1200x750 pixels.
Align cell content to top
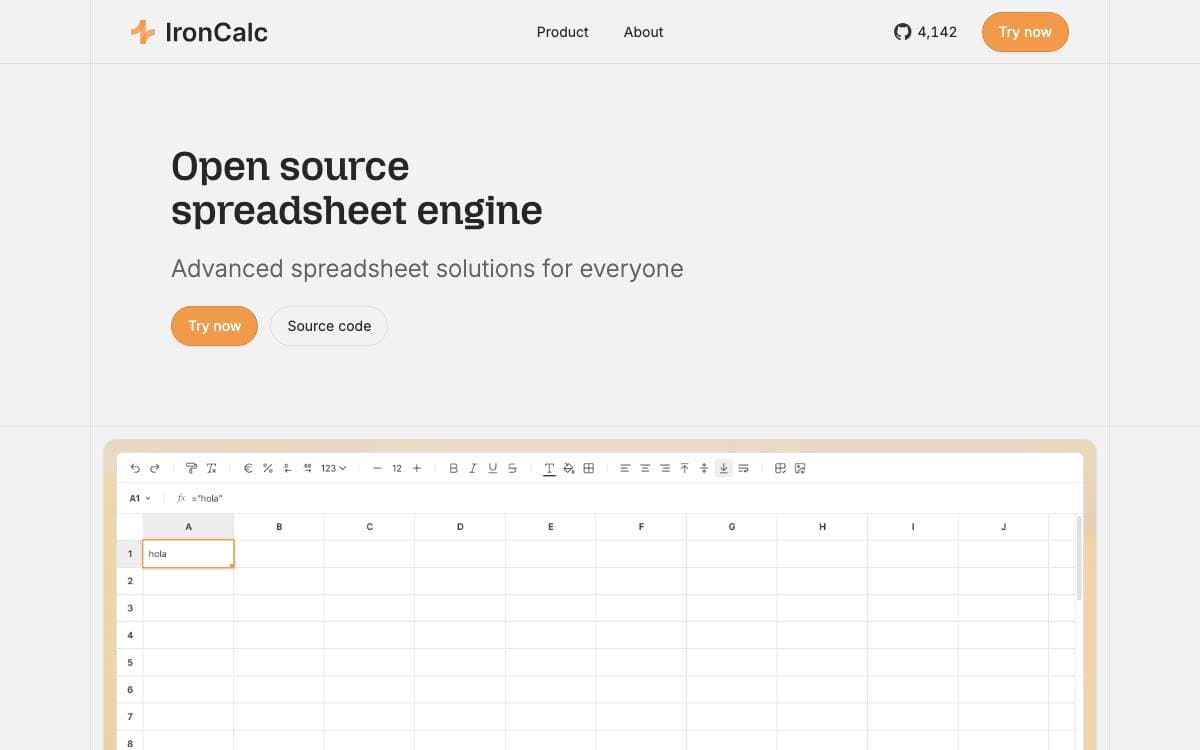tap(684, 468)
